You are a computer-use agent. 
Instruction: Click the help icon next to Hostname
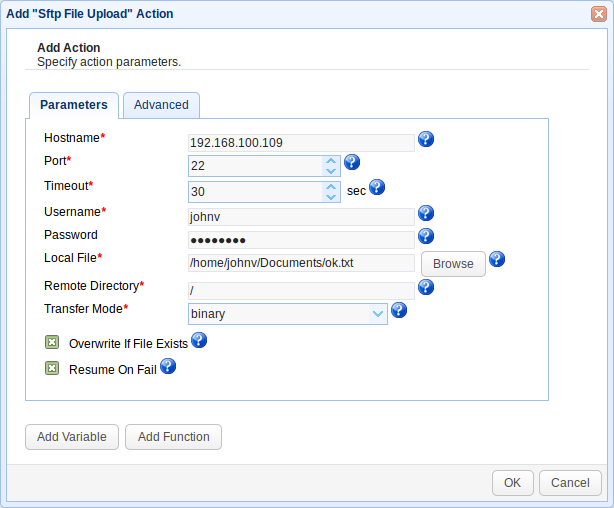pyautogui.click(x=426, y=139)
